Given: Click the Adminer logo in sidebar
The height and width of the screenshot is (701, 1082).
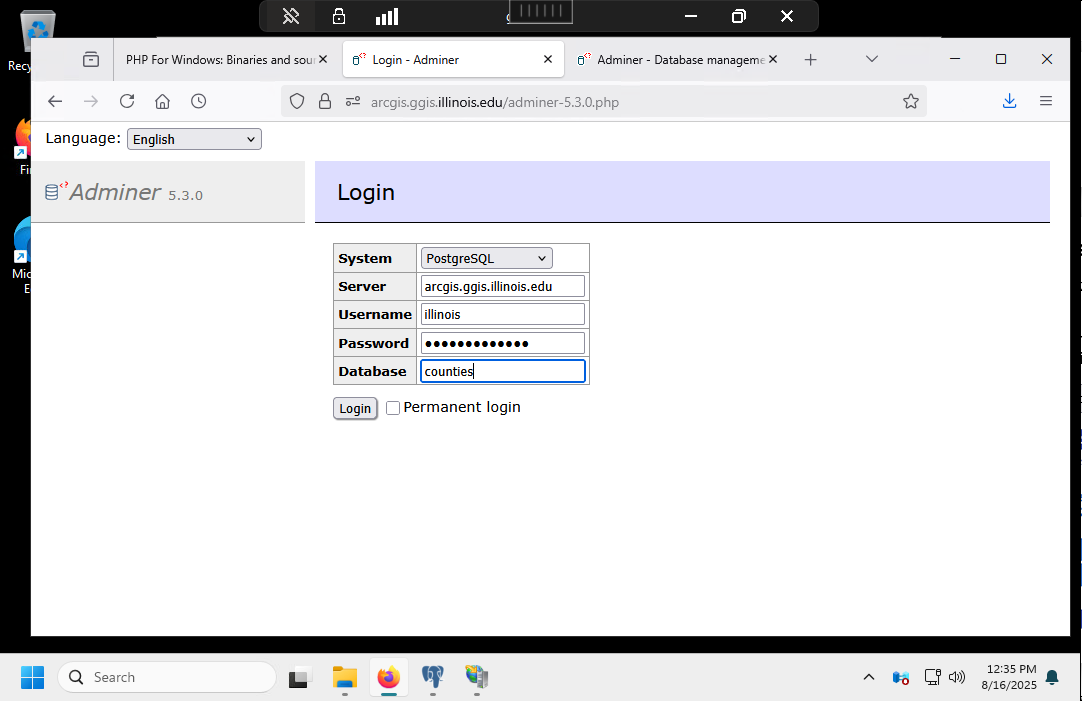Looking at the screenshot, I should point(115,192).
